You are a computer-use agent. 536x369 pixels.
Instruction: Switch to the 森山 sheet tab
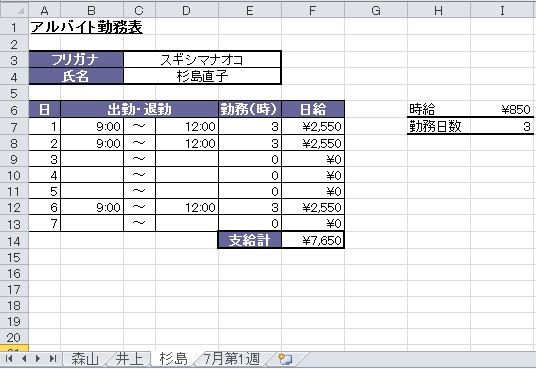85,359
